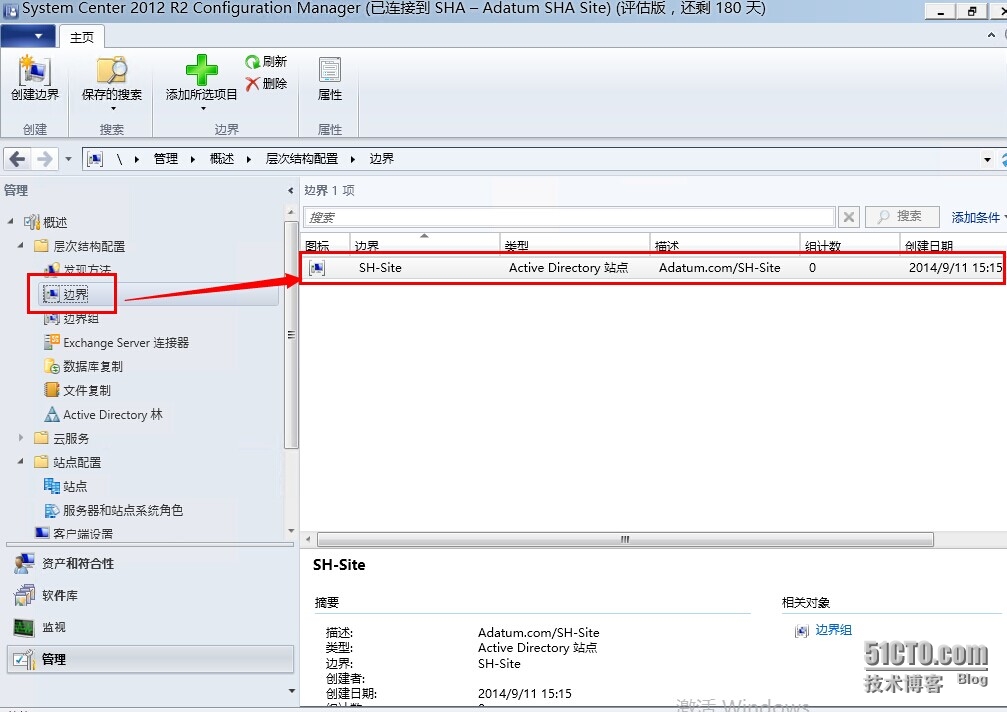Collapse the 层次结构配置 folder node
Screen dimensions: 1007x712
click(x=21, y=245)
